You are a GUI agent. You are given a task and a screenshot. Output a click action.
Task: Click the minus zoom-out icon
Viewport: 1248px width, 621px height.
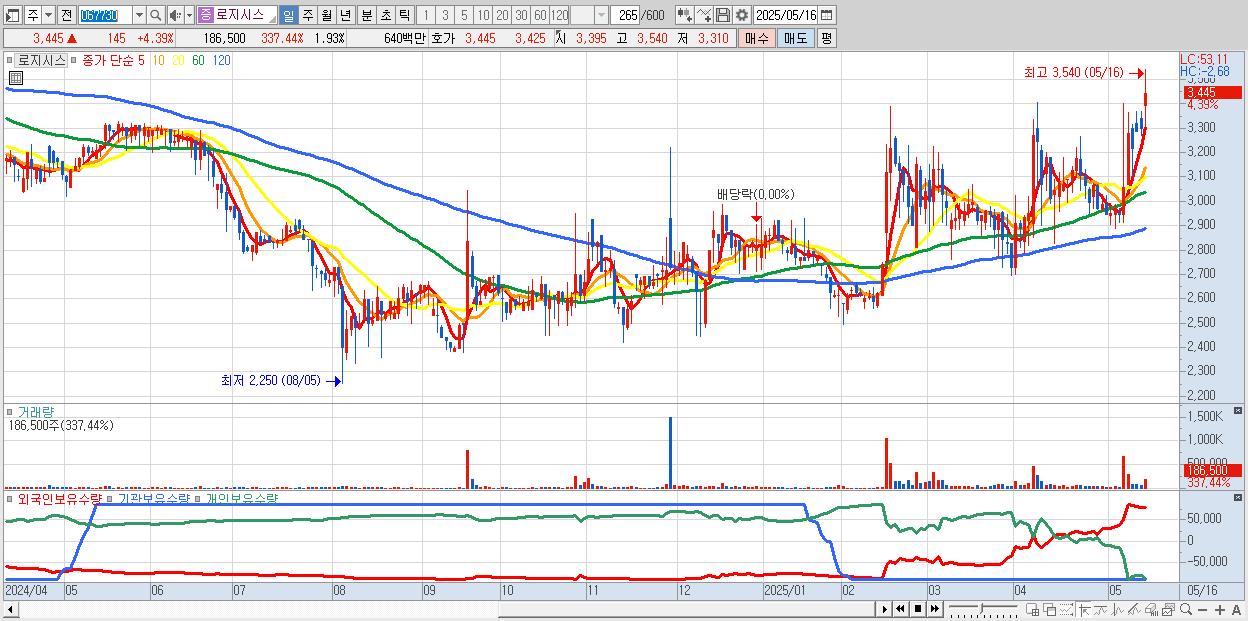point(1202,609)
